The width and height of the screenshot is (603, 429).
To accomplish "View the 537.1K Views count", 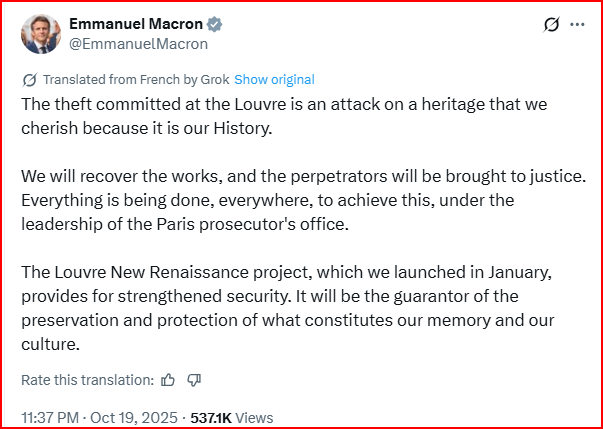I will pyautogui.click(x=232, y=416).
